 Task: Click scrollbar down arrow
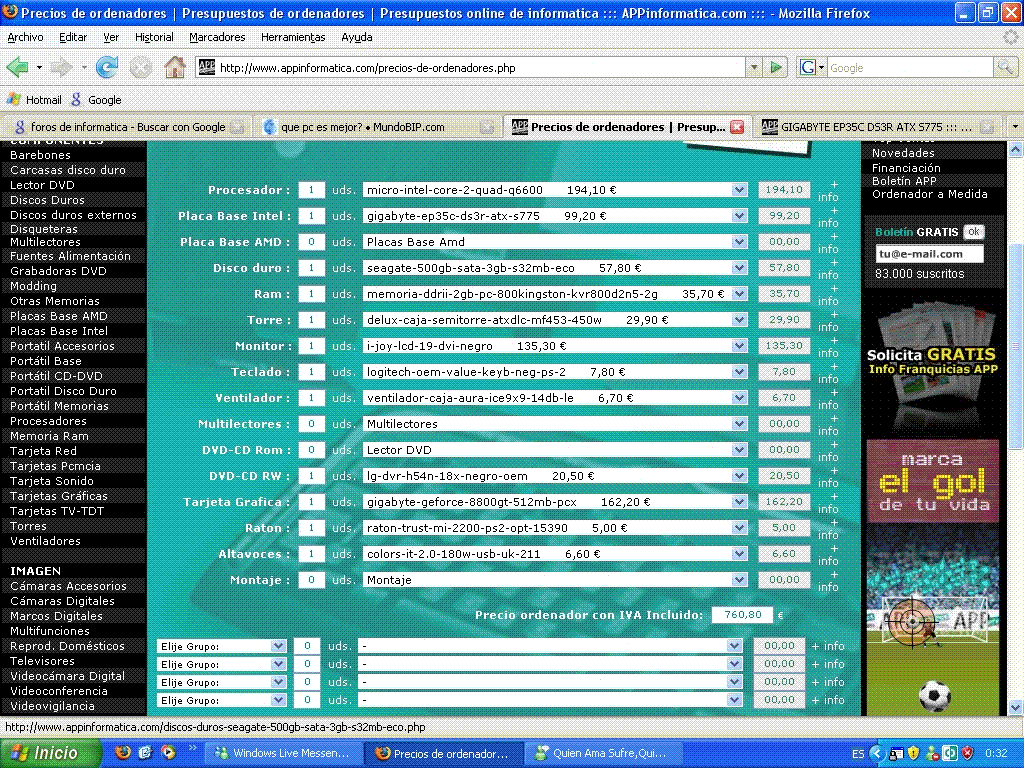tap(1015, 707)
